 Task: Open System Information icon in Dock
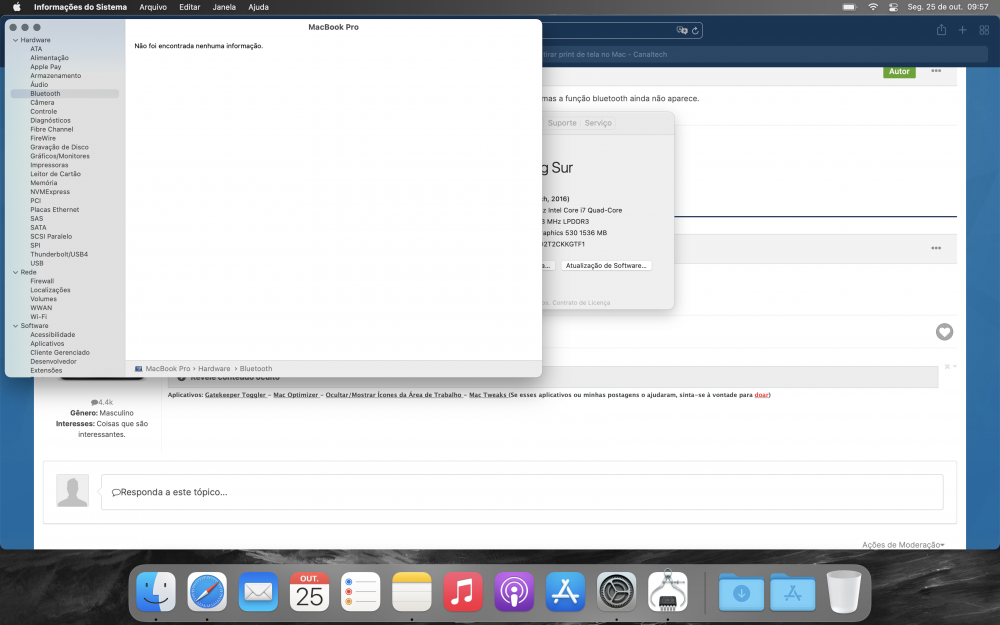point(668,590)
